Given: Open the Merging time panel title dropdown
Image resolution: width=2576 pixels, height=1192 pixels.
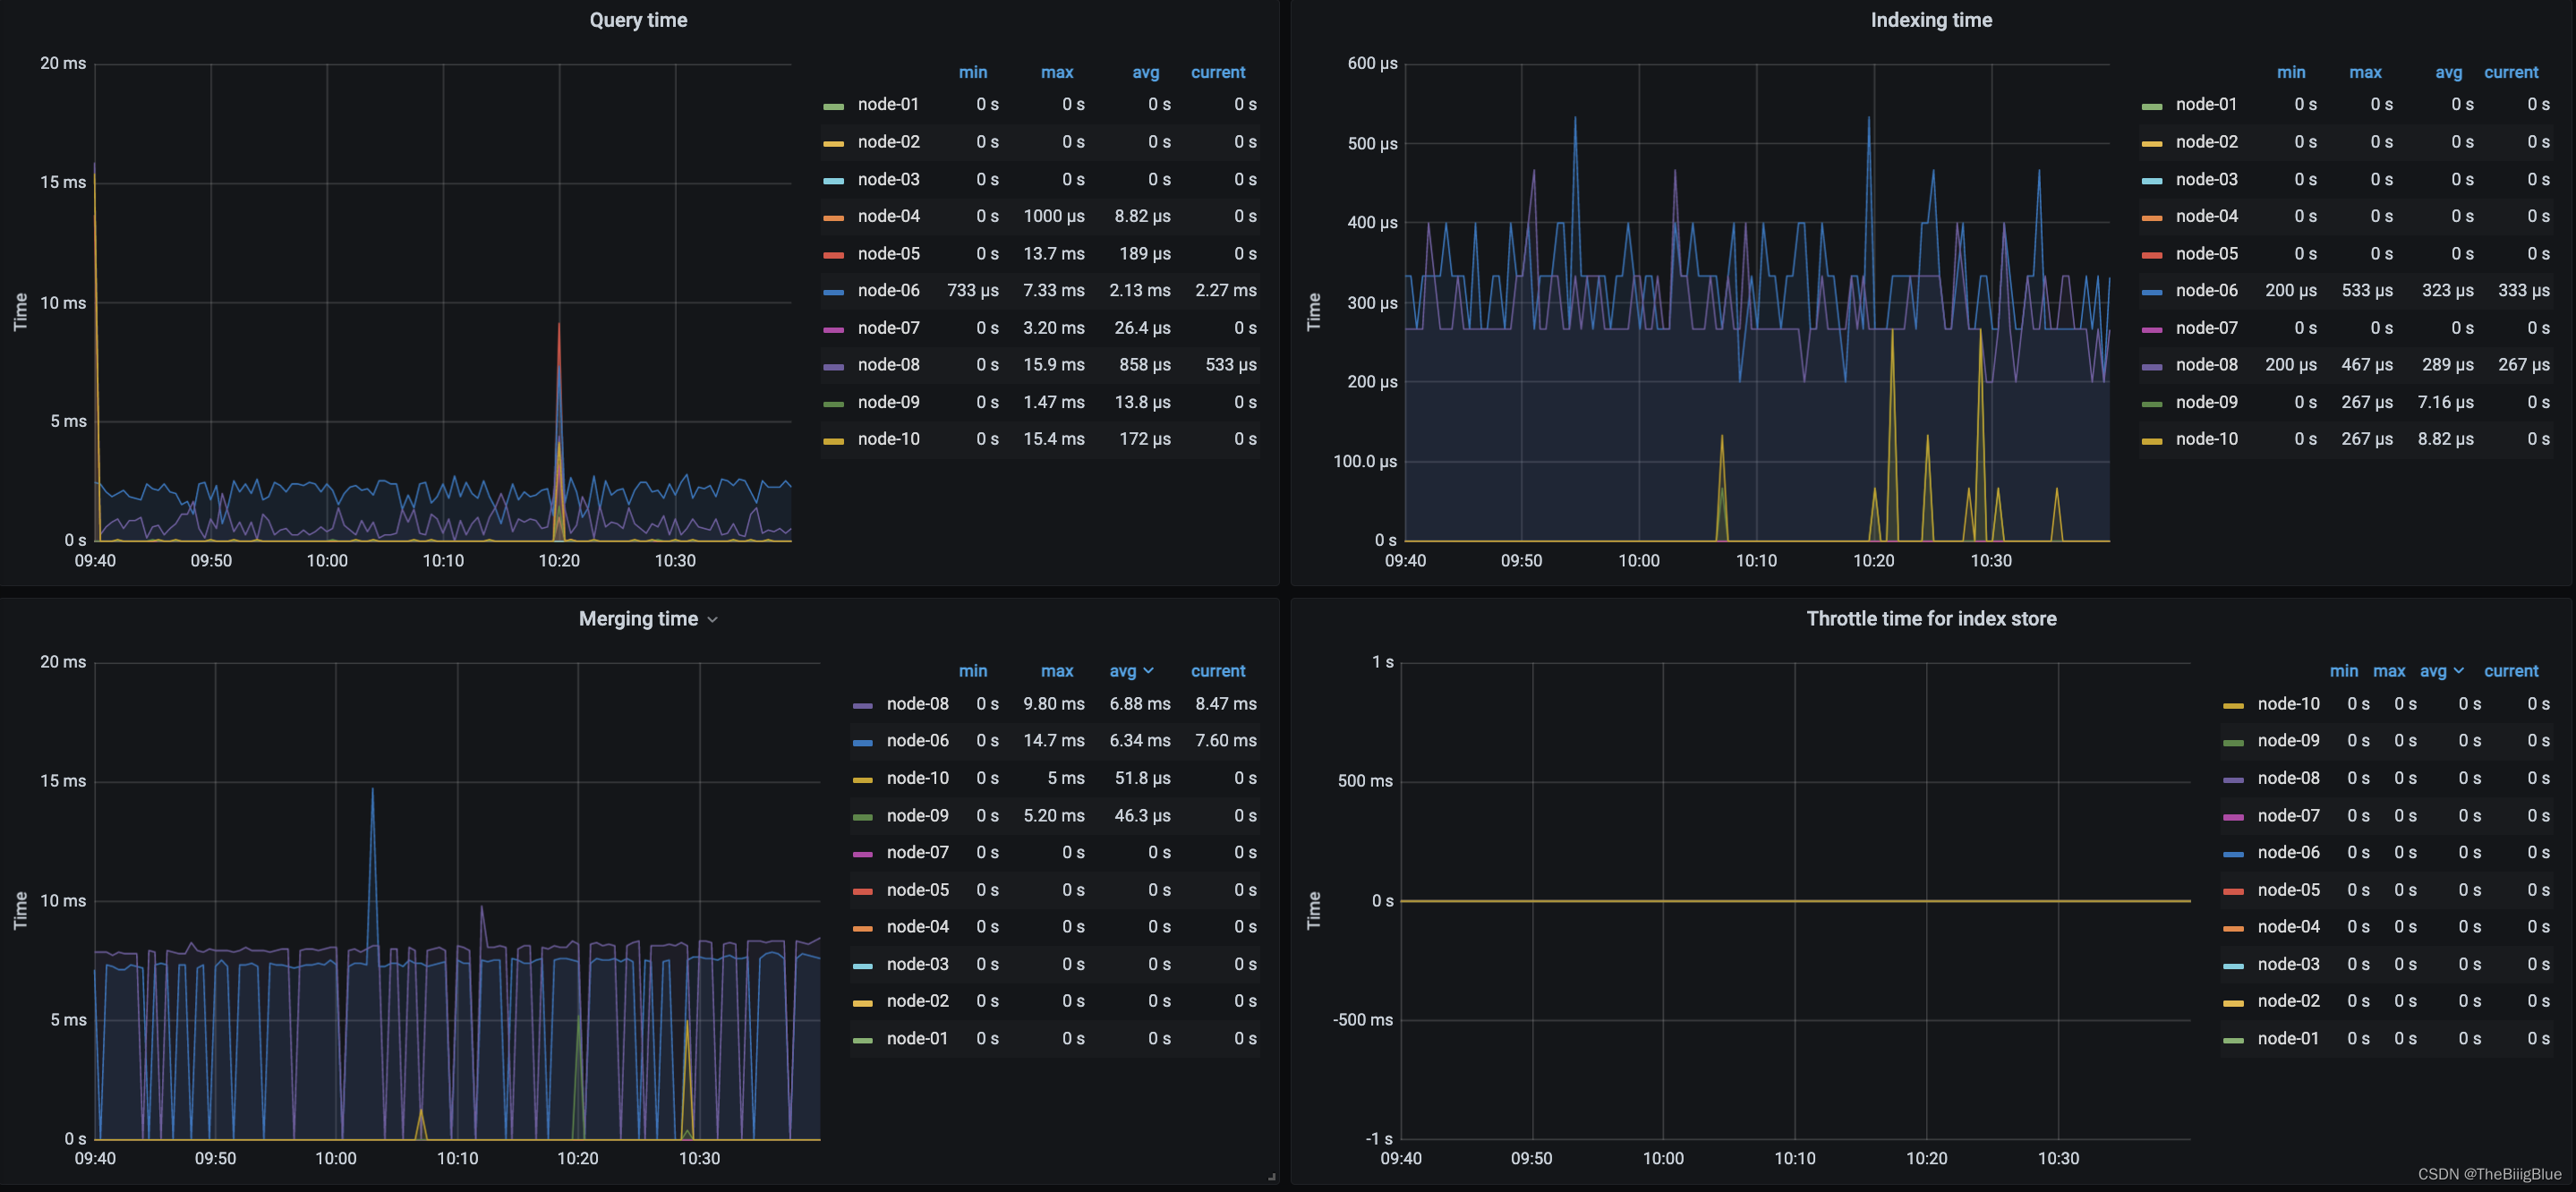Looking at the screenshot, I should (712, 620).
